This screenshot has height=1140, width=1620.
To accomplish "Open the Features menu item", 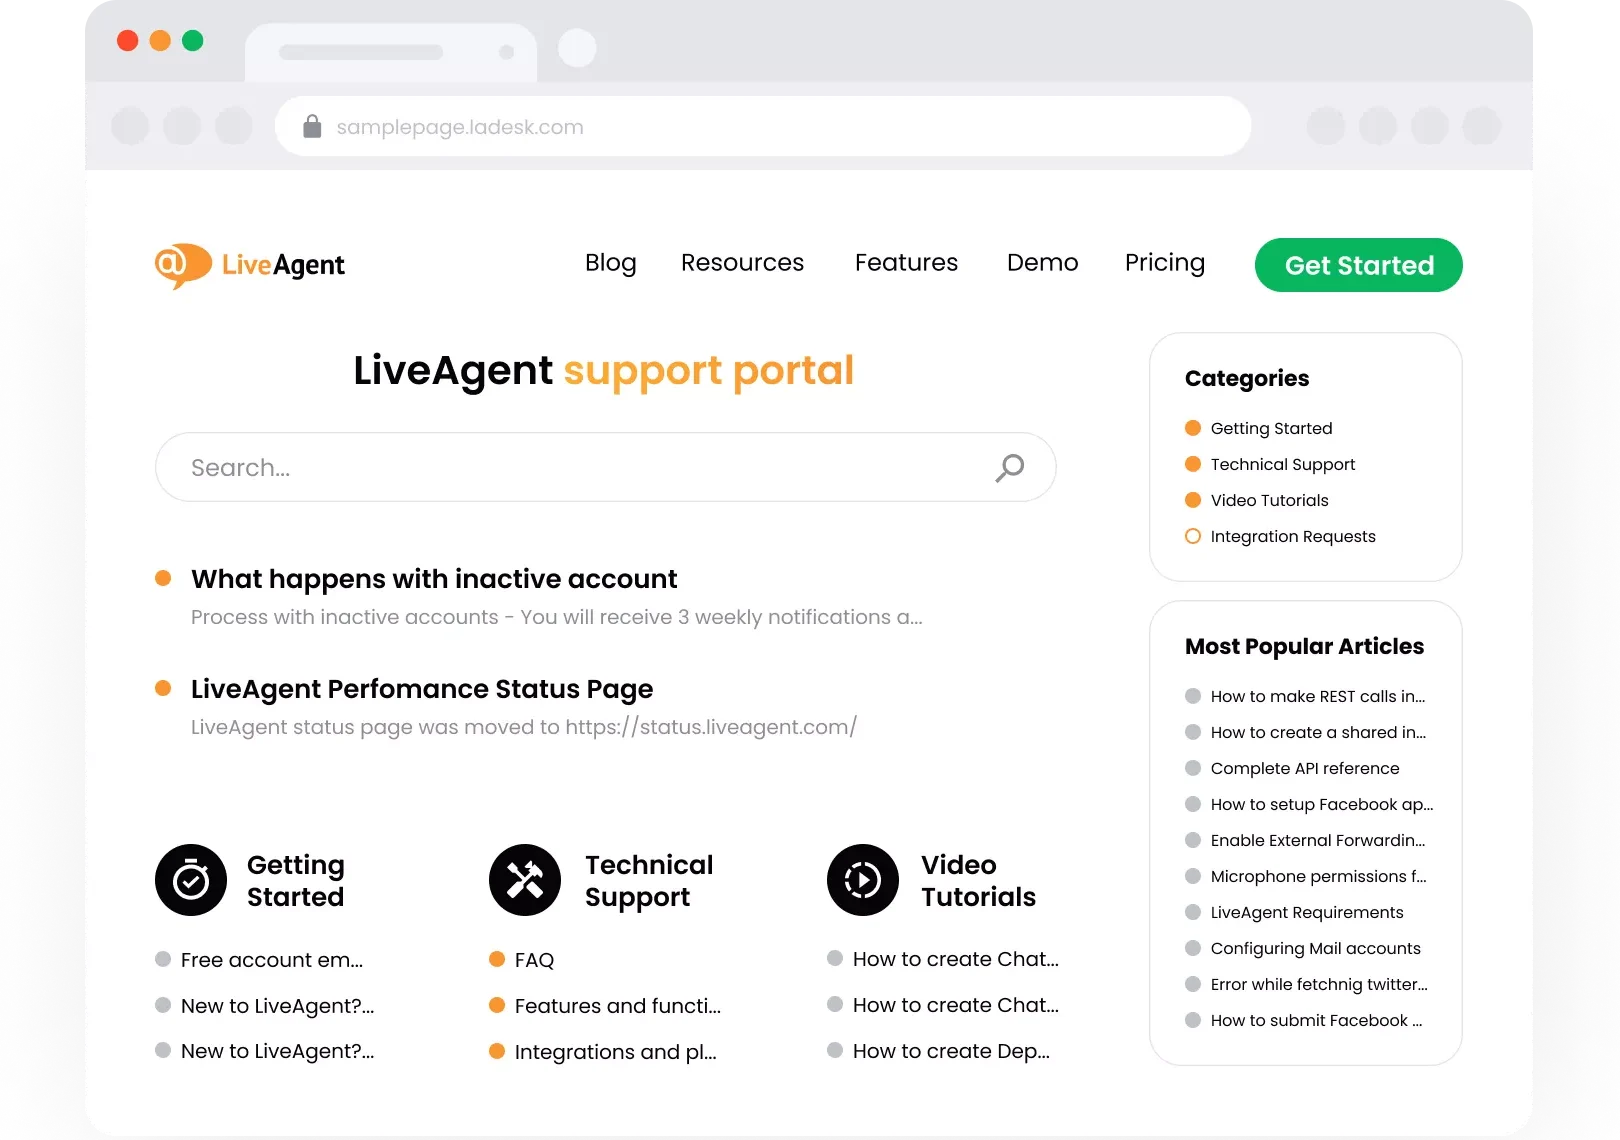I will pos(907,263).
